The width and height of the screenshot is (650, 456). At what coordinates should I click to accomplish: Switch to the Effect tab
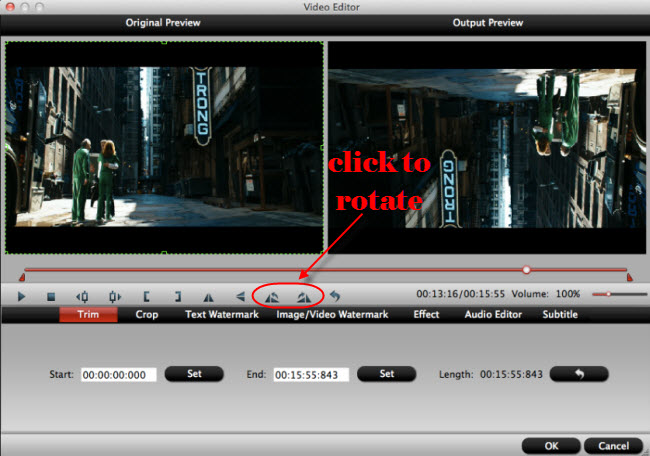426,314
